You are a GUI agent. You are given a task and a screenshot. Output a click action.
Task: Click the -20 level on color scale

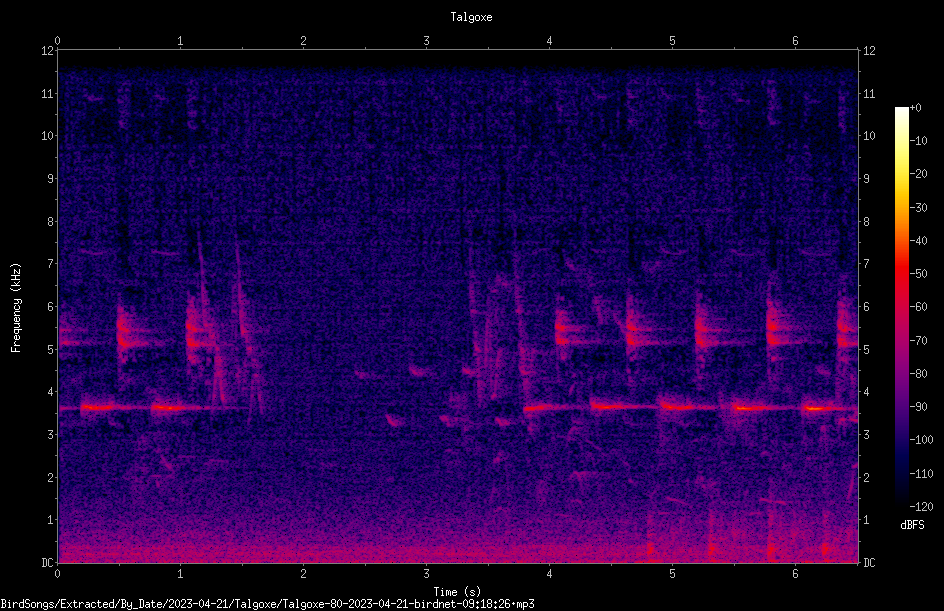click(918, 174)
